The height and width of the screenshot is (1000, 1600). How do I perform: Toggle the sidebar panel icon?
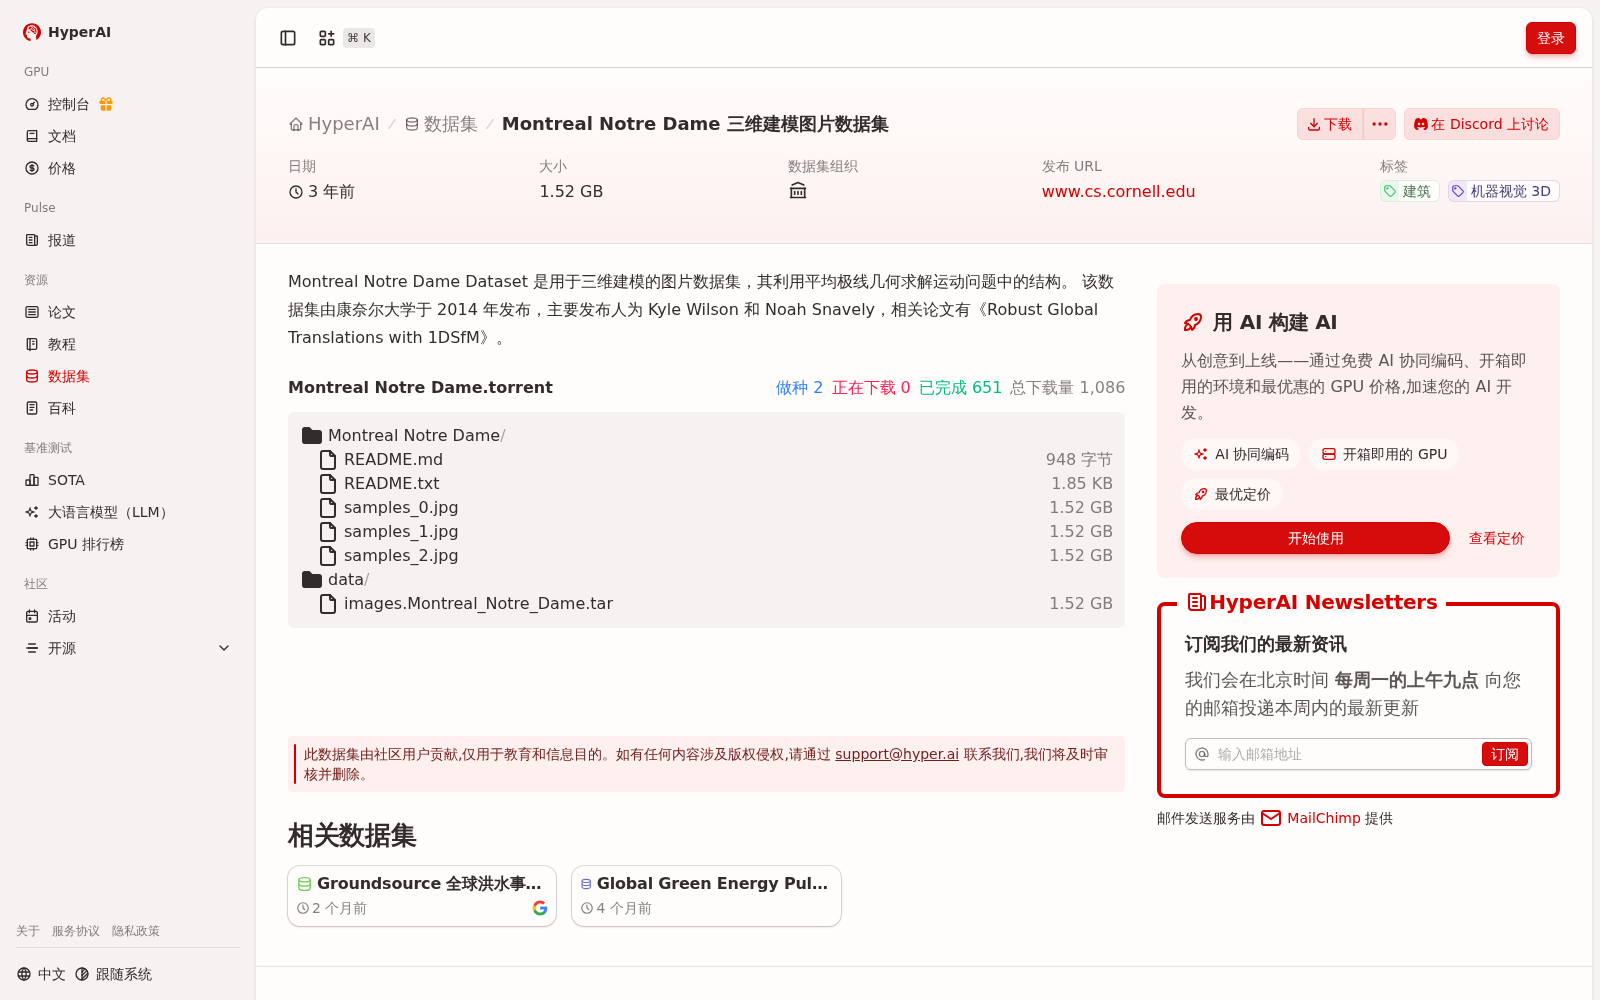tap(288, 38)
